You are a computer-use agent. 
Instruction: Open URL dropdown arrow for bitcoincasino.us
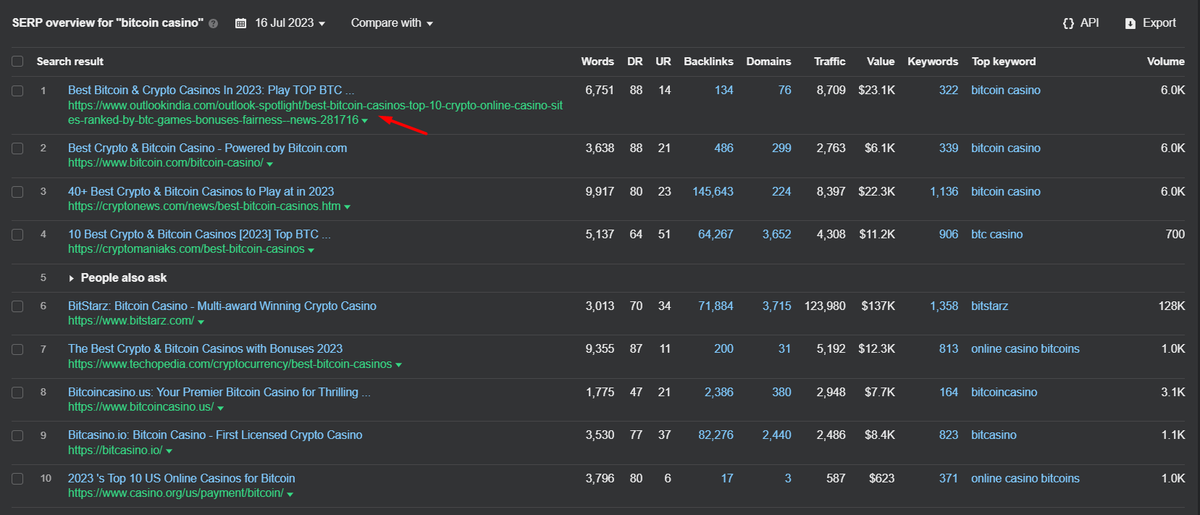[220, 408]
